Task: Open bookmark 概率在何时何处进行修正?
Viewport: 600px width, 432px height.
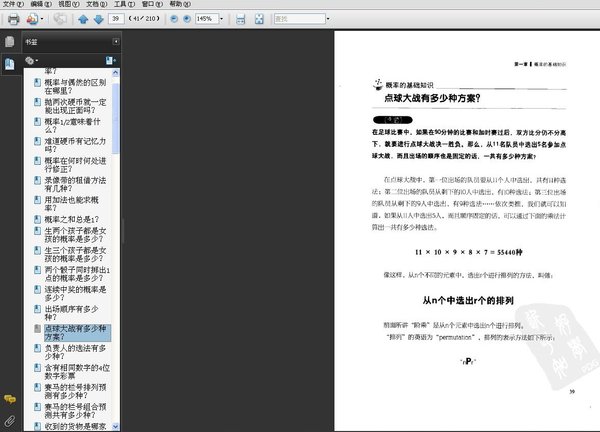Action: click(x=75, y=165)
